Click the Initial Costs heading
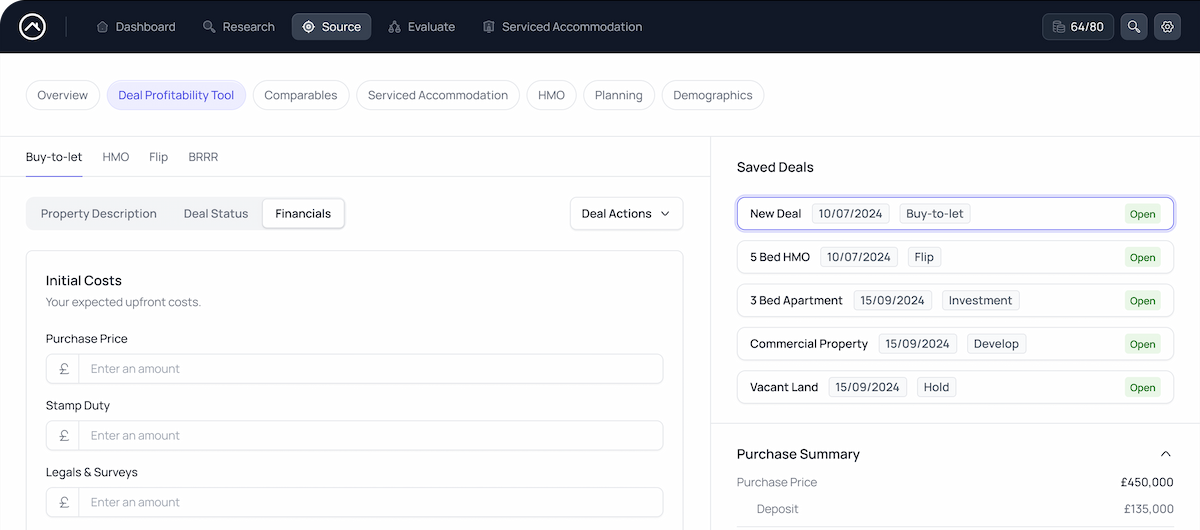The width and height of the screenshot is (1200, 530). 84,281
